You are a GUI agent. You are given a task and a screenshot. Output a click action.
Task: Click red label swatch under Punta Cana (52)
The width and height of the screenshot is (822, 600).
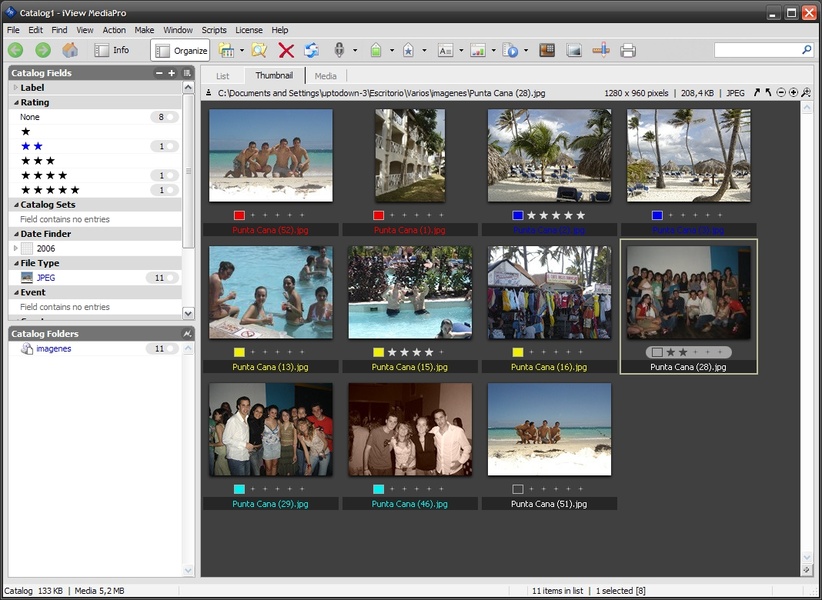coord(239,215)
